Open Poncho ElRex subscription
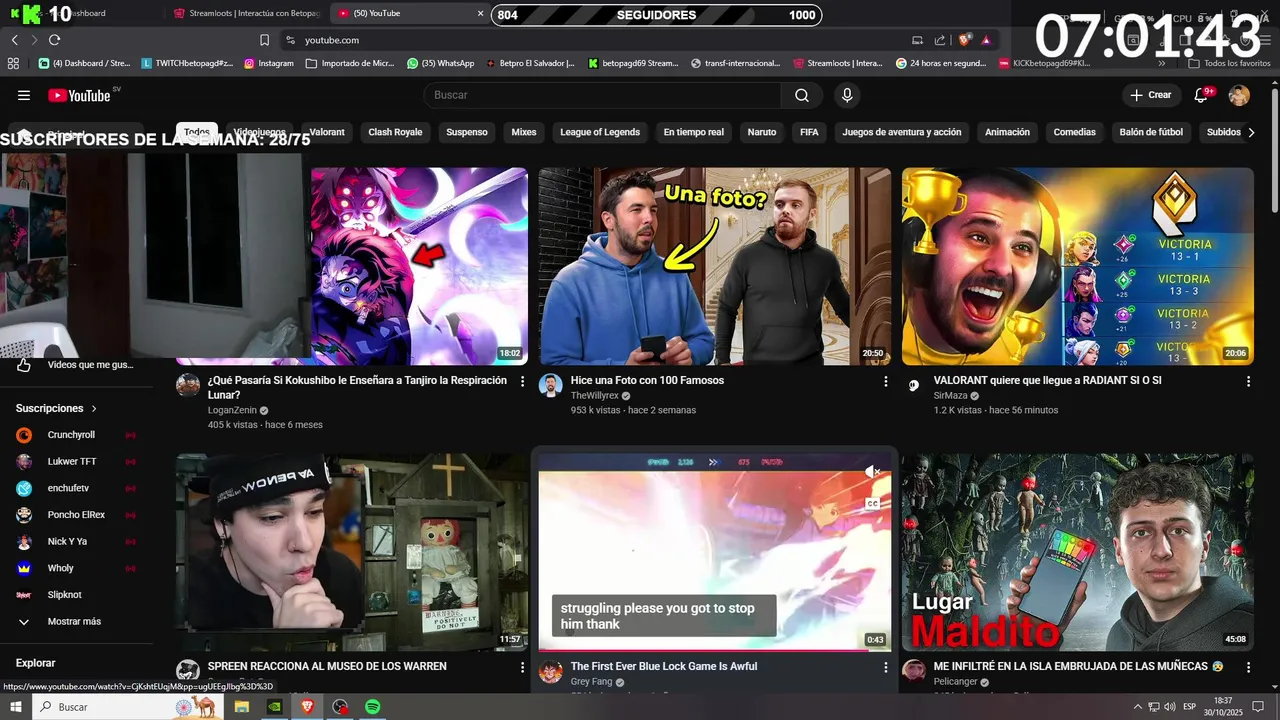Screen dimensions: 1280x720 click(76, 515)
